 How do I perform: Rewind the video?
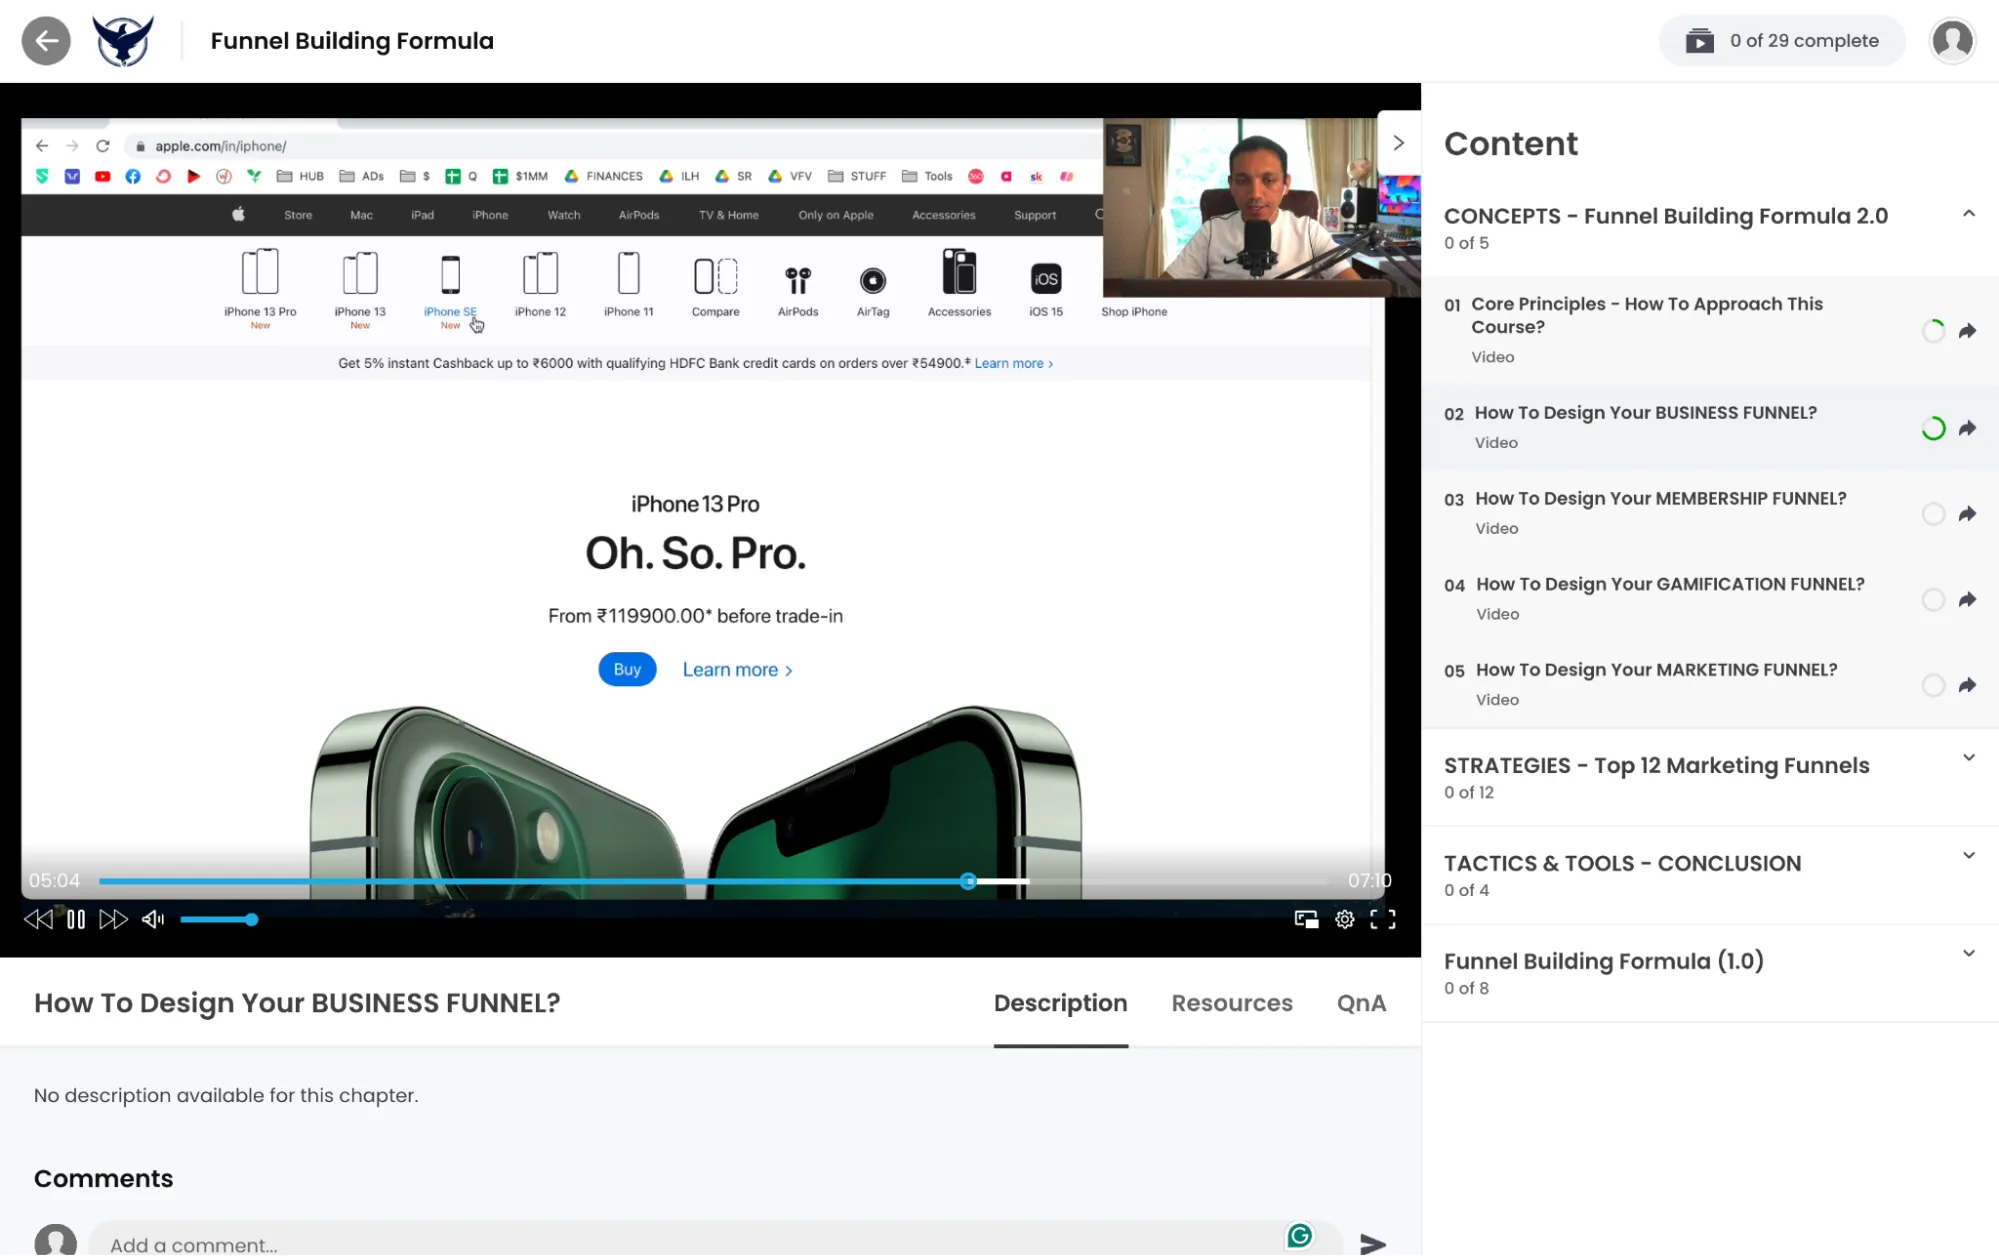[x=39, y=919]
